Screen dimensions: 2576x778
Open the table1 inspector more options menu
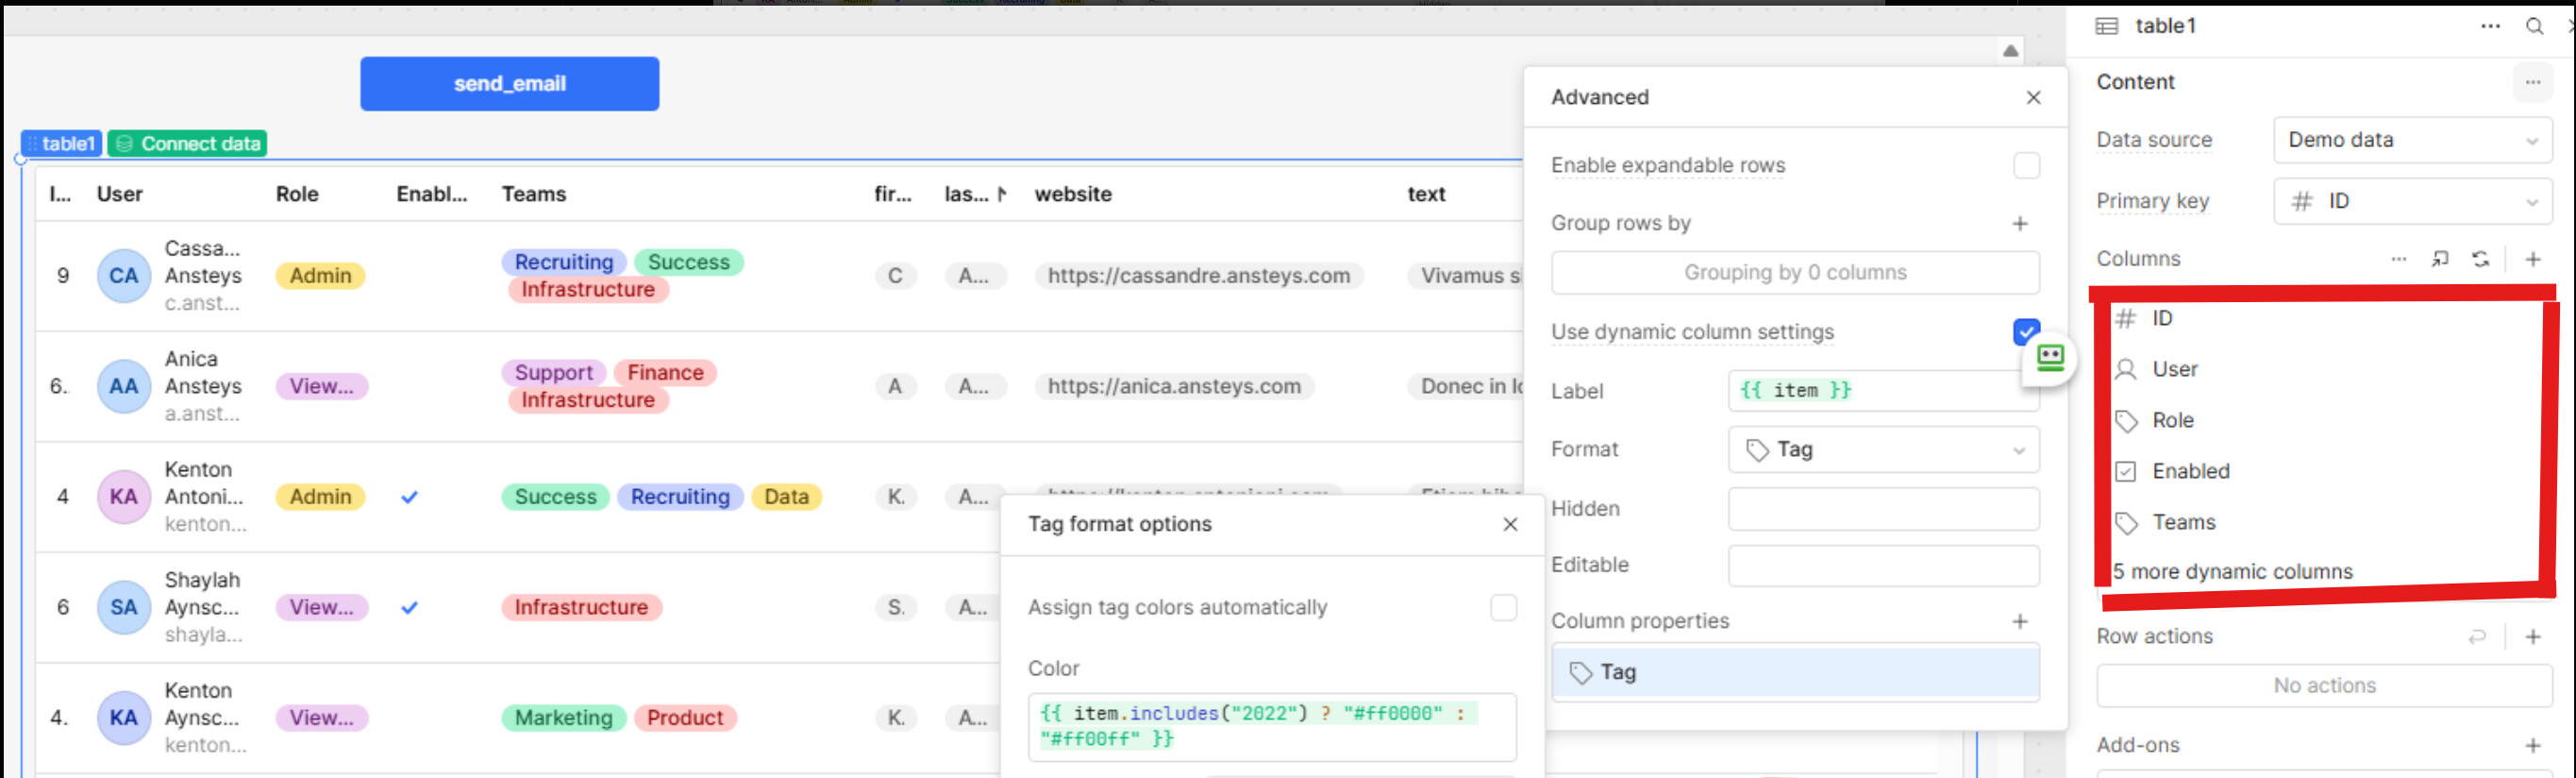click(x=2490, y=26)
